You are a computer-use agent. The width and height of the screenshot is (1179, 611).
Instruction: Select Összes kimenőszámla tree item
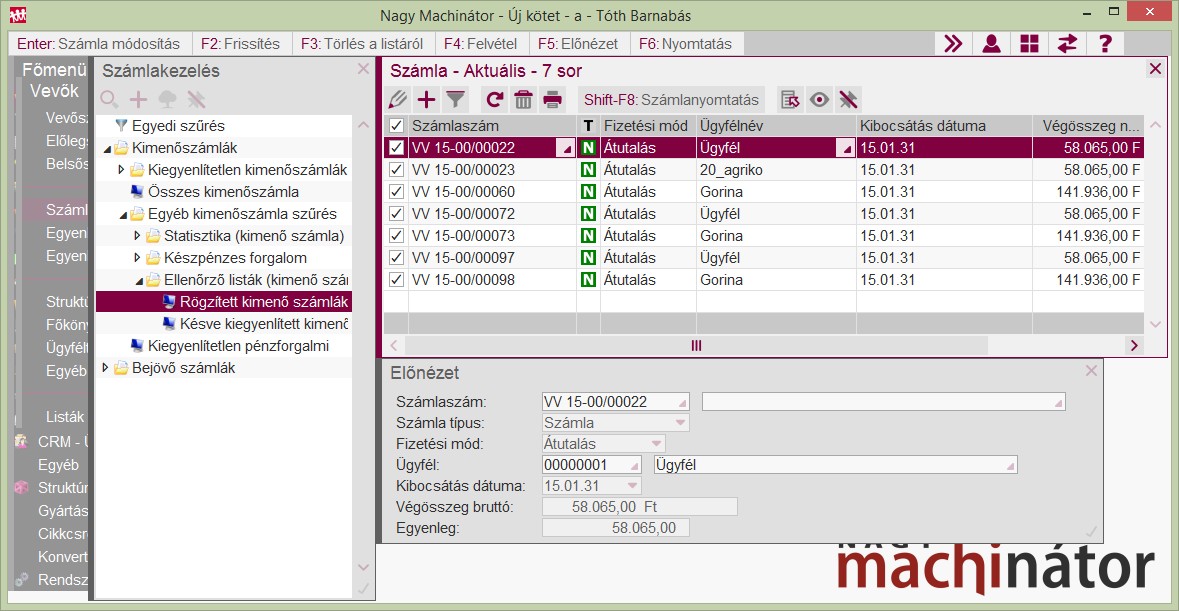[x=223, y=192]
